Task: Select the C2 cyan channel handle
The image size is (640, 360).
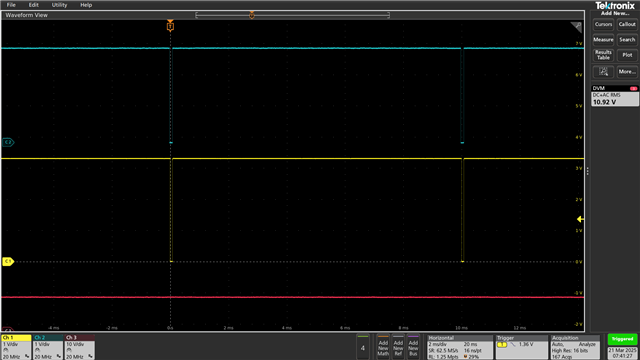Action: 8,142
